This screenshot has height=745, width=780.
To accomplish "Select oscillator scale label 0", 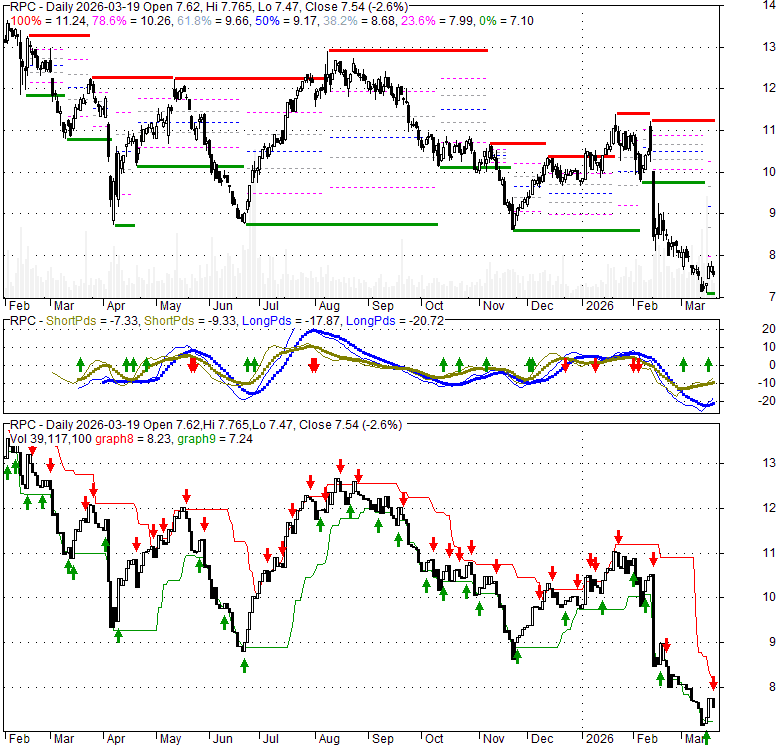I will [x=772, y=365].
